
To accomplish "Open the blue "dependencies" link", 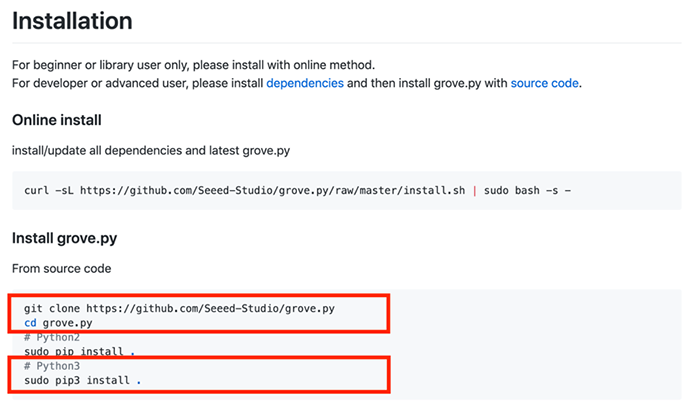I will pyautogui.click(x=304, y=83).
